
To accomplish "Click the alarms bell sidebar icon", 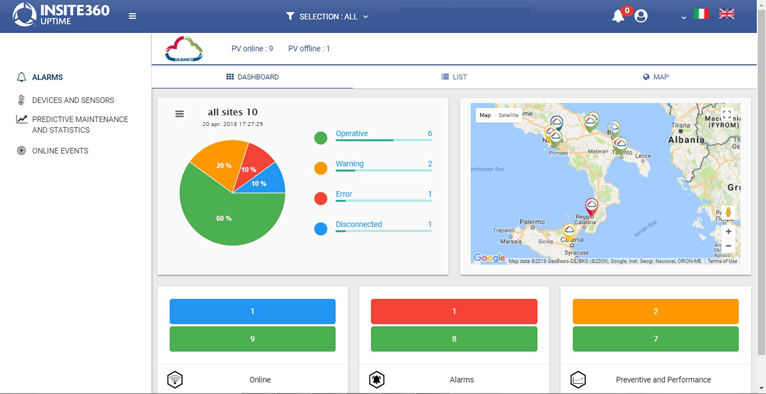I will (x=21, y=77).
